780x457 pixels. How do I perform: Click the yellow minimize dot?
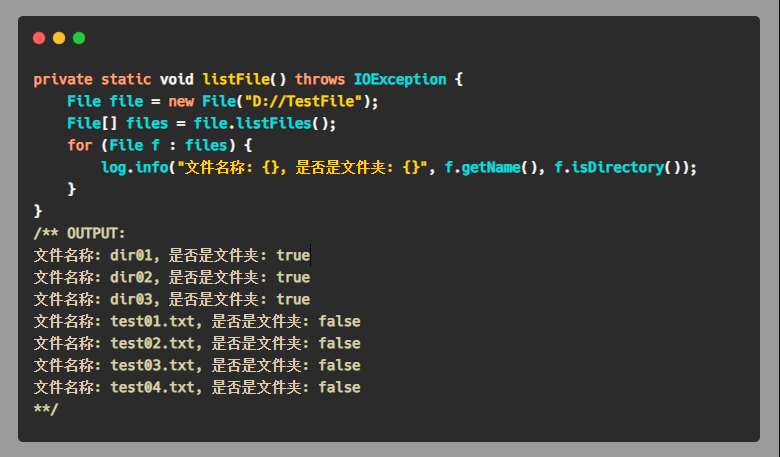click(59, 38)
